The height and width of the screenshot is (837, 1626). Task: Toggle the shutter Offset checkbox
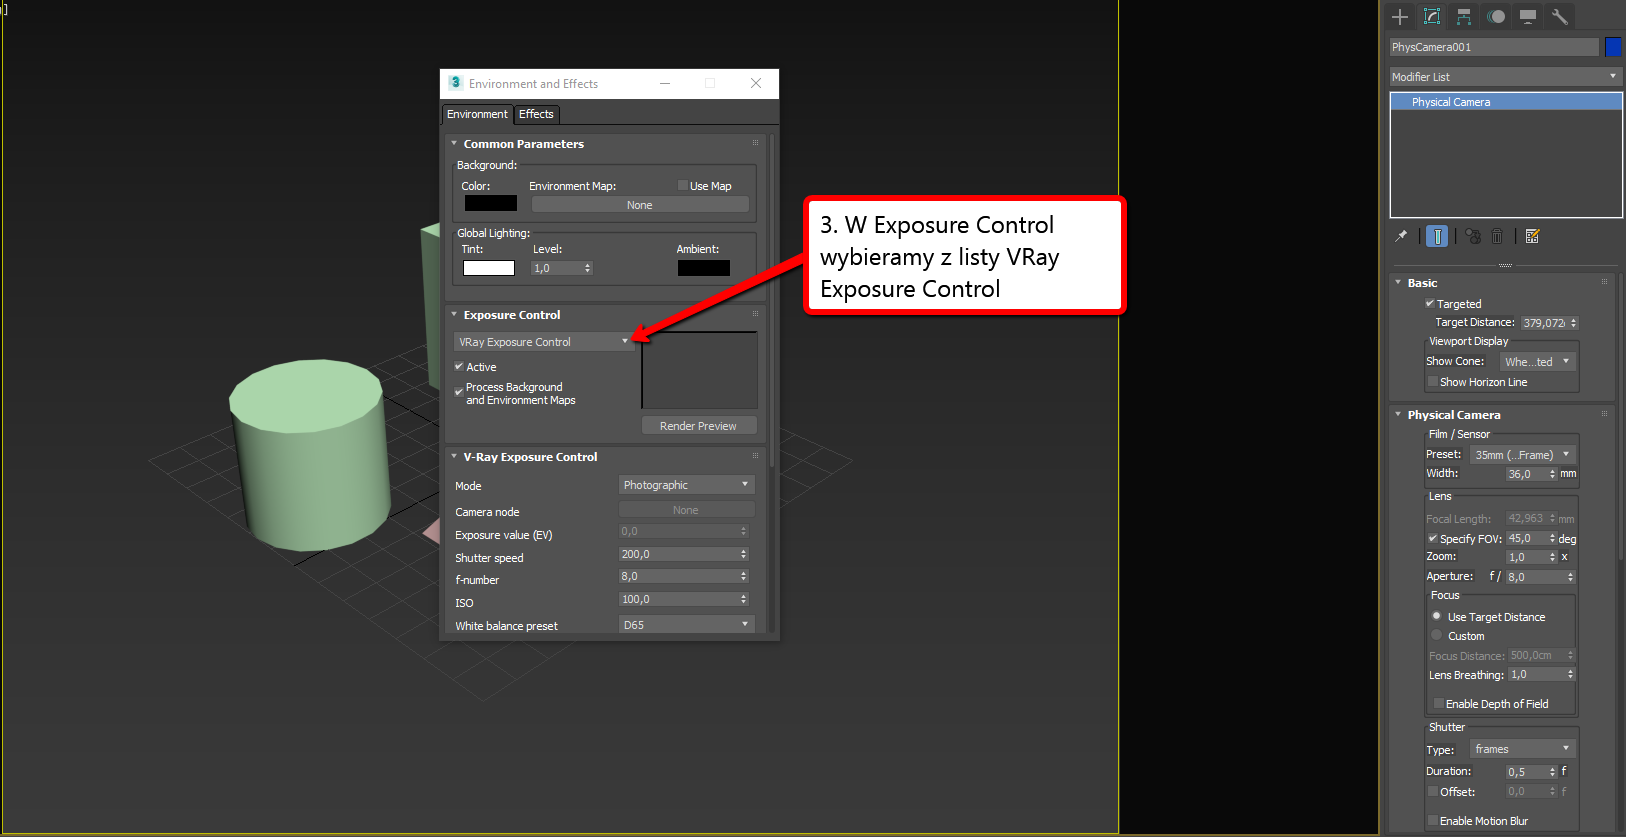click(1433, 792)
